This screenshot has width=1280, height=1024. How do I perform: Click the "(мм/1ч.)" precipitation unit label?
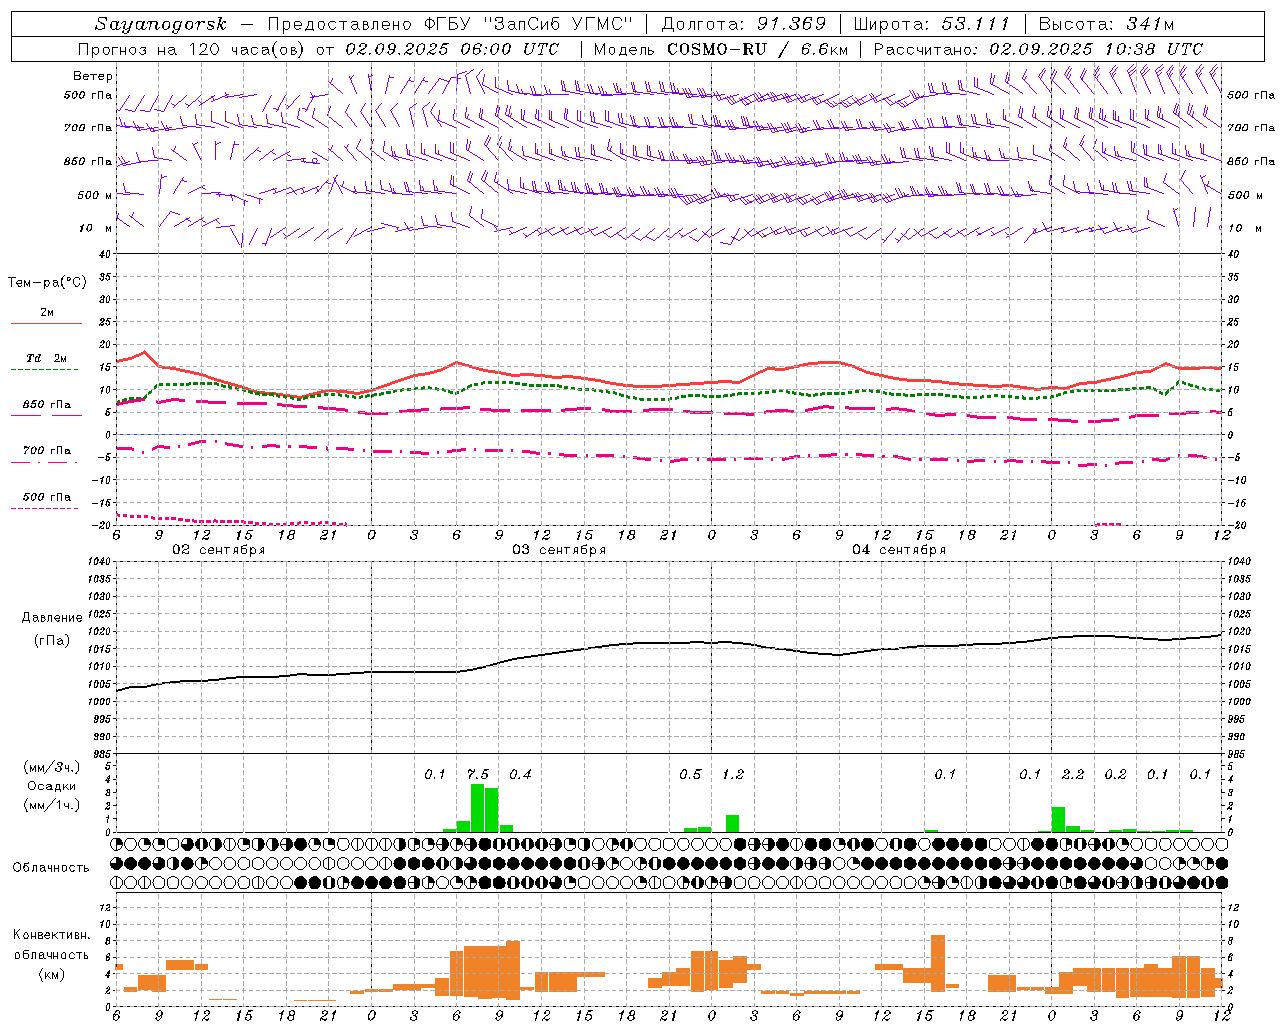52,804
